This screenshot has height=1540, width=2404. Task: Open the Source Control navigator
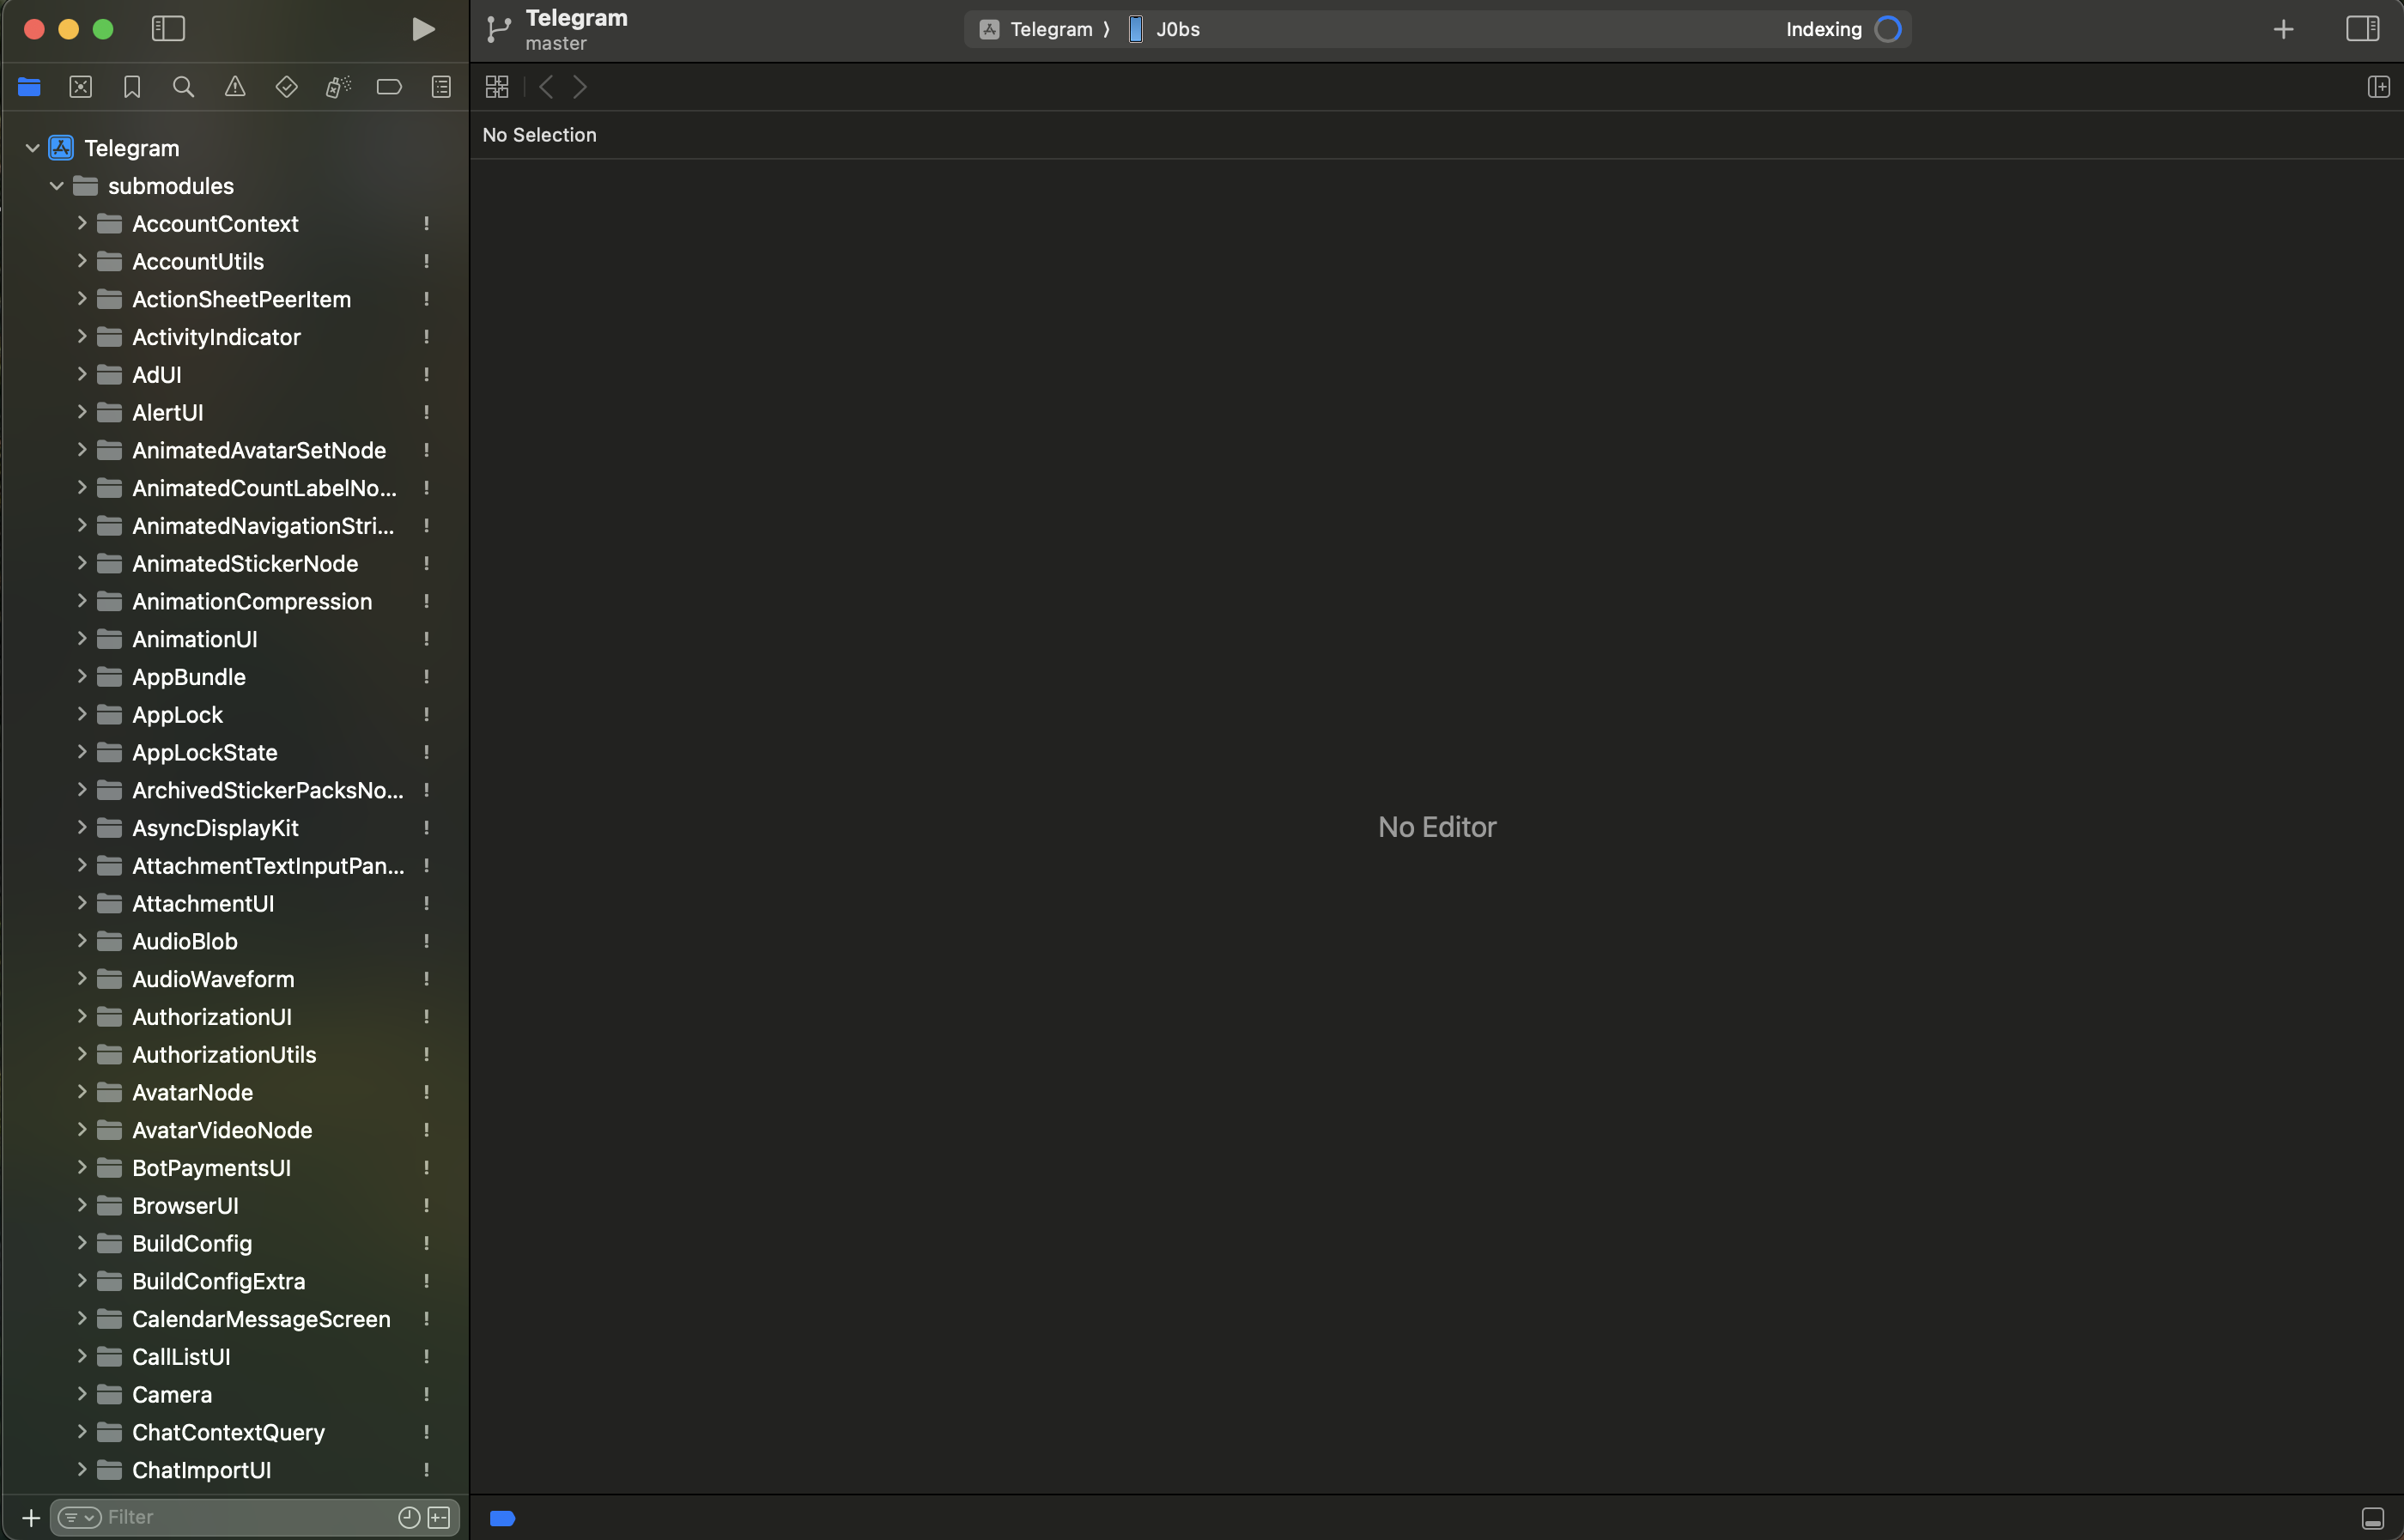point(81,87)
